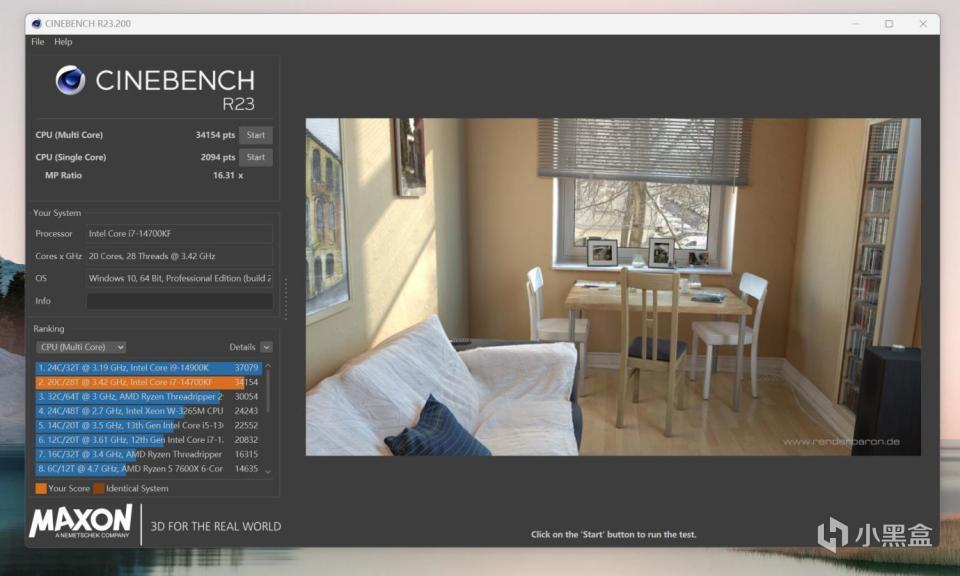Screen dimensions: 960x576
Task: Click the rendered room preview image
Action: click(613, 286)
